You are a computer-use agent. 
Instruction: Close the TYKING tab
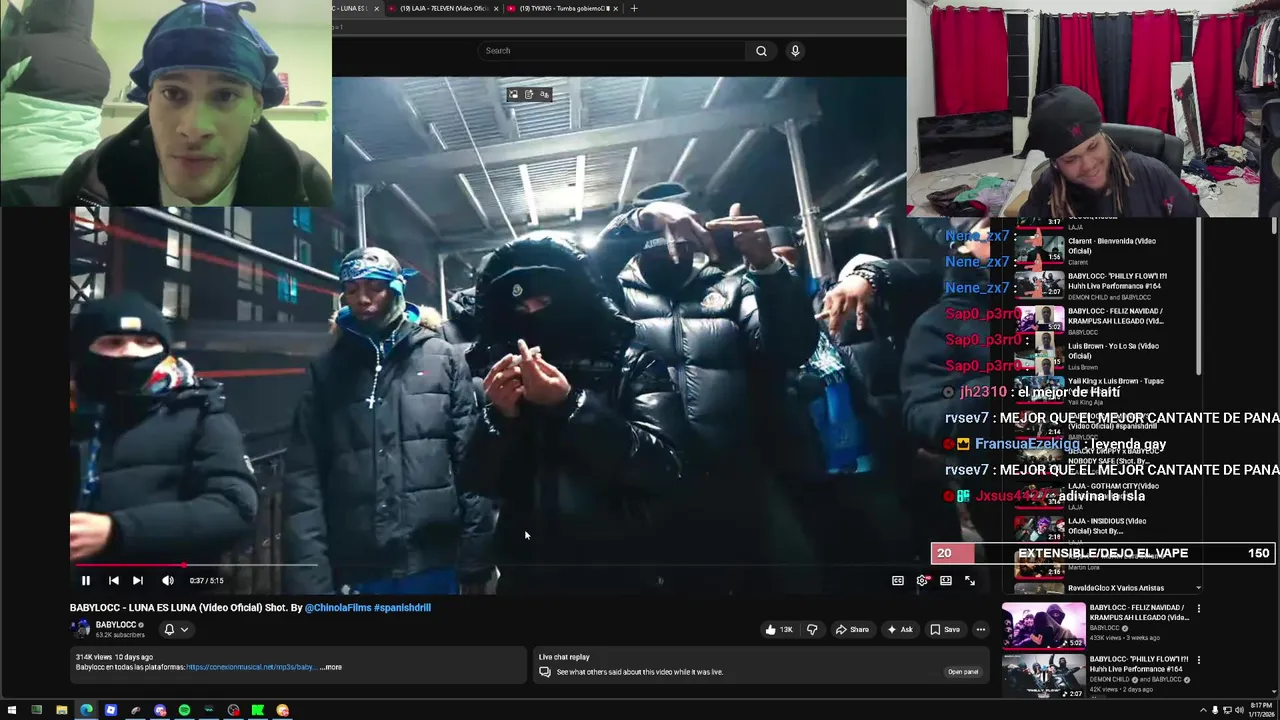coord(615,8)
